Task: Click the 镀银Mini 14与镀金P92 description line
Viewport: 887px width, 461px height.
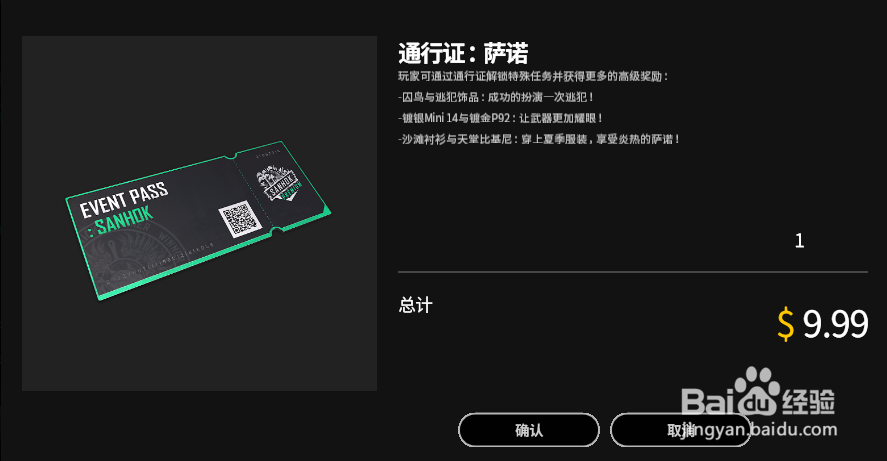Action: pos(500,118)
